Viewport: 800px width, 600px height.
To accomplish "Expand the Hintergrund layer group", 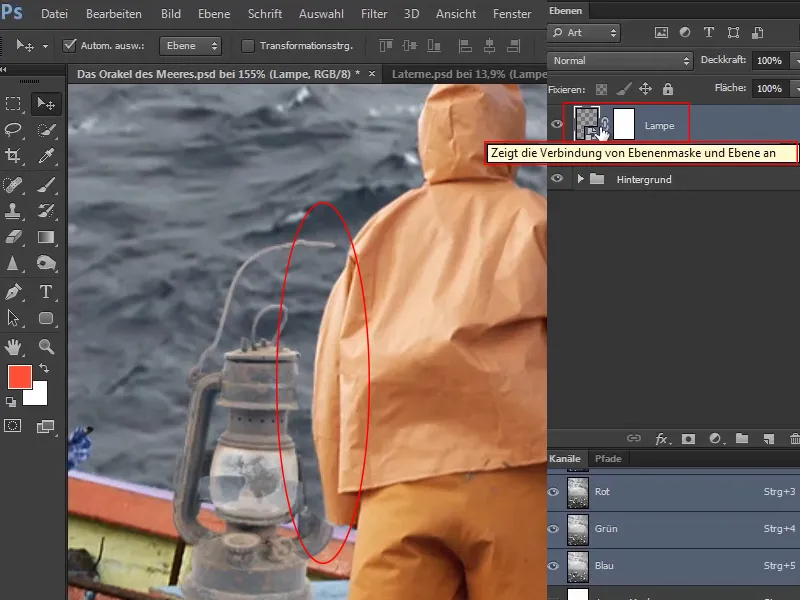I will point(580,179).
